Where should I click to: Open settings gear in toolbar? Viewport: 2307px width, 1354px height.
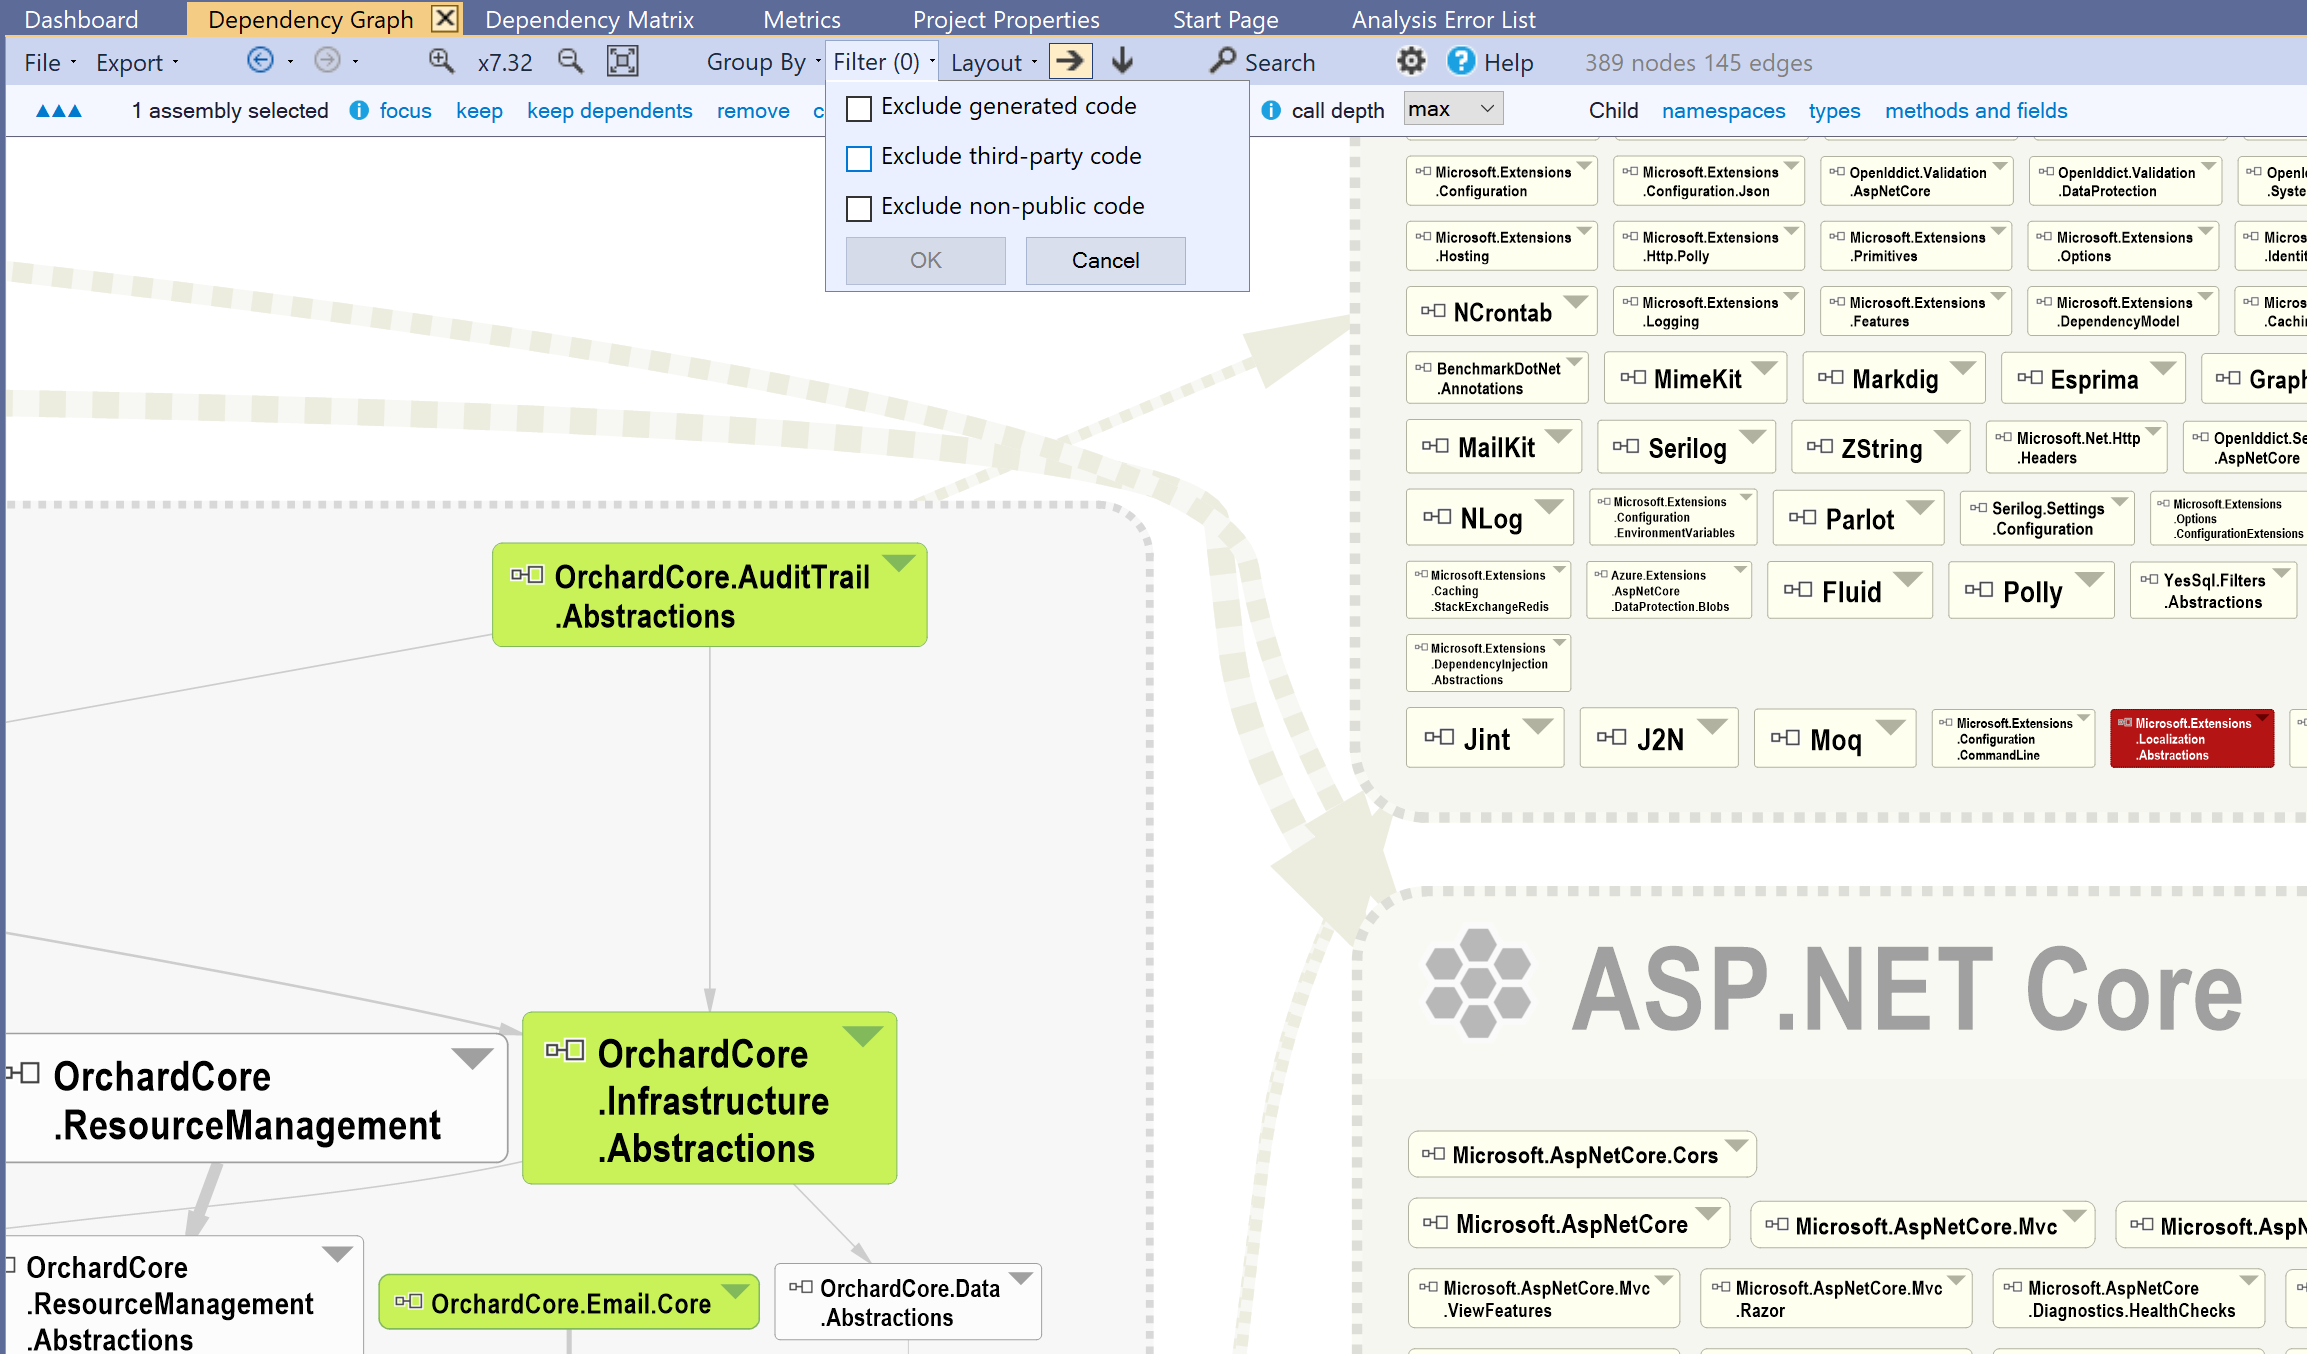pyautogui.click(x=1411, y=61)
